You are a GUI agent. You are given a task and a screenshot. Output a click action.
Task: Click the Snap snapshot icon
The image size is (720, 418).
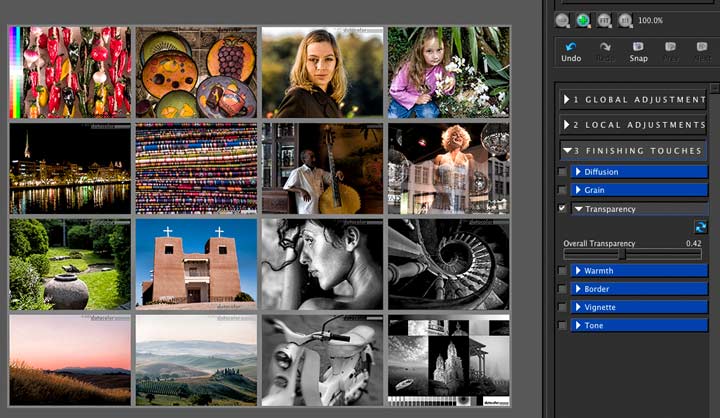coord(638,46)
